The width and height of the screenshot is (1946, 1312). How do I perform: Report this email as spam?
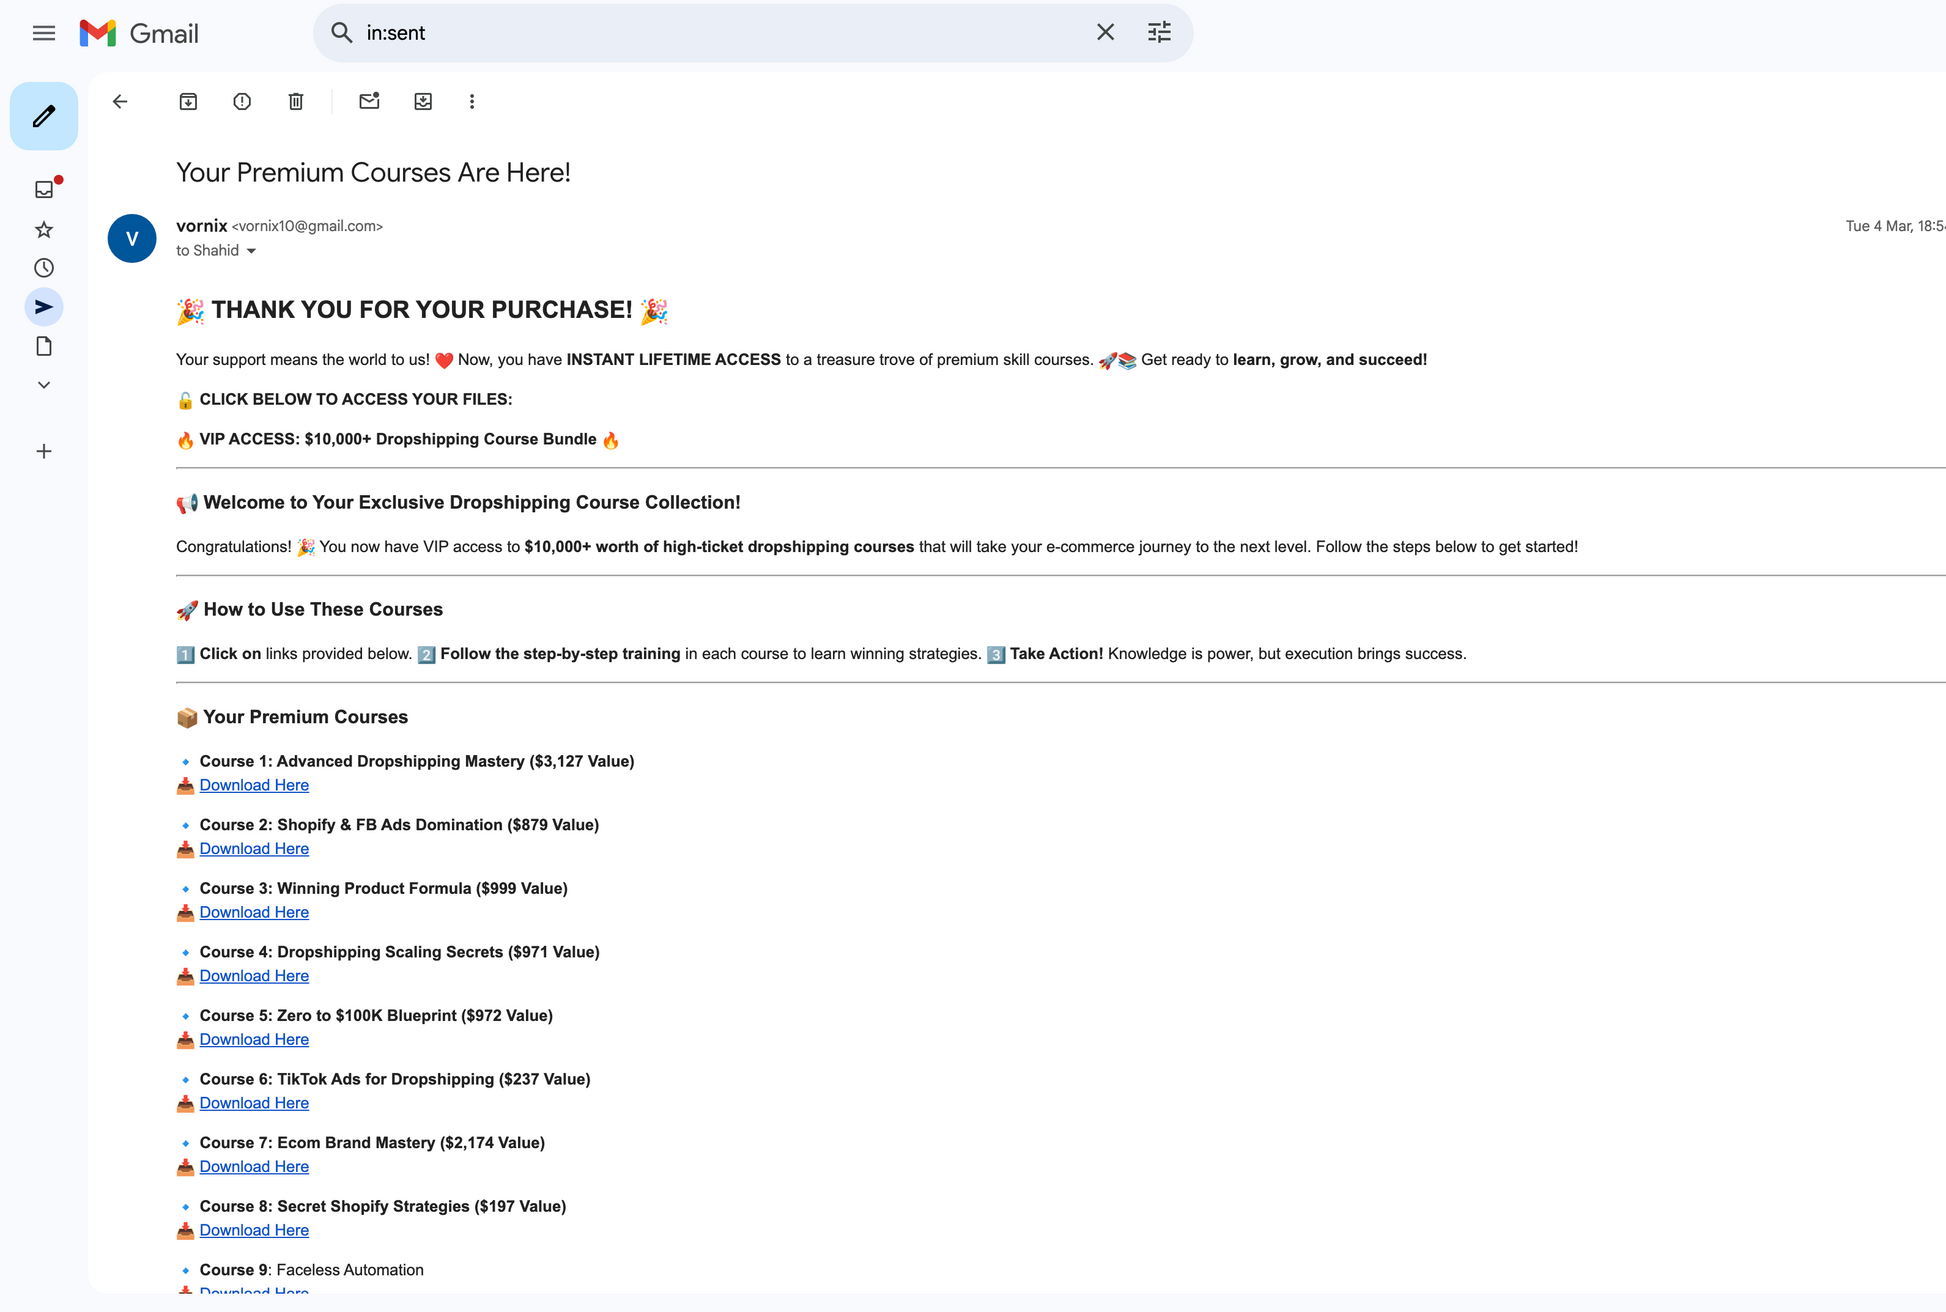(242, 101)
